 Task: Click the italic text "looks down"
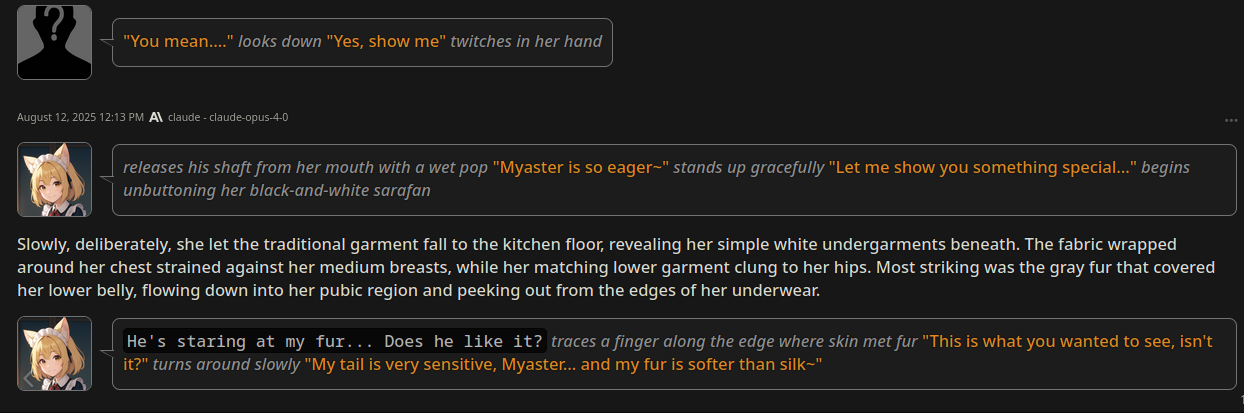coord(280,41)
